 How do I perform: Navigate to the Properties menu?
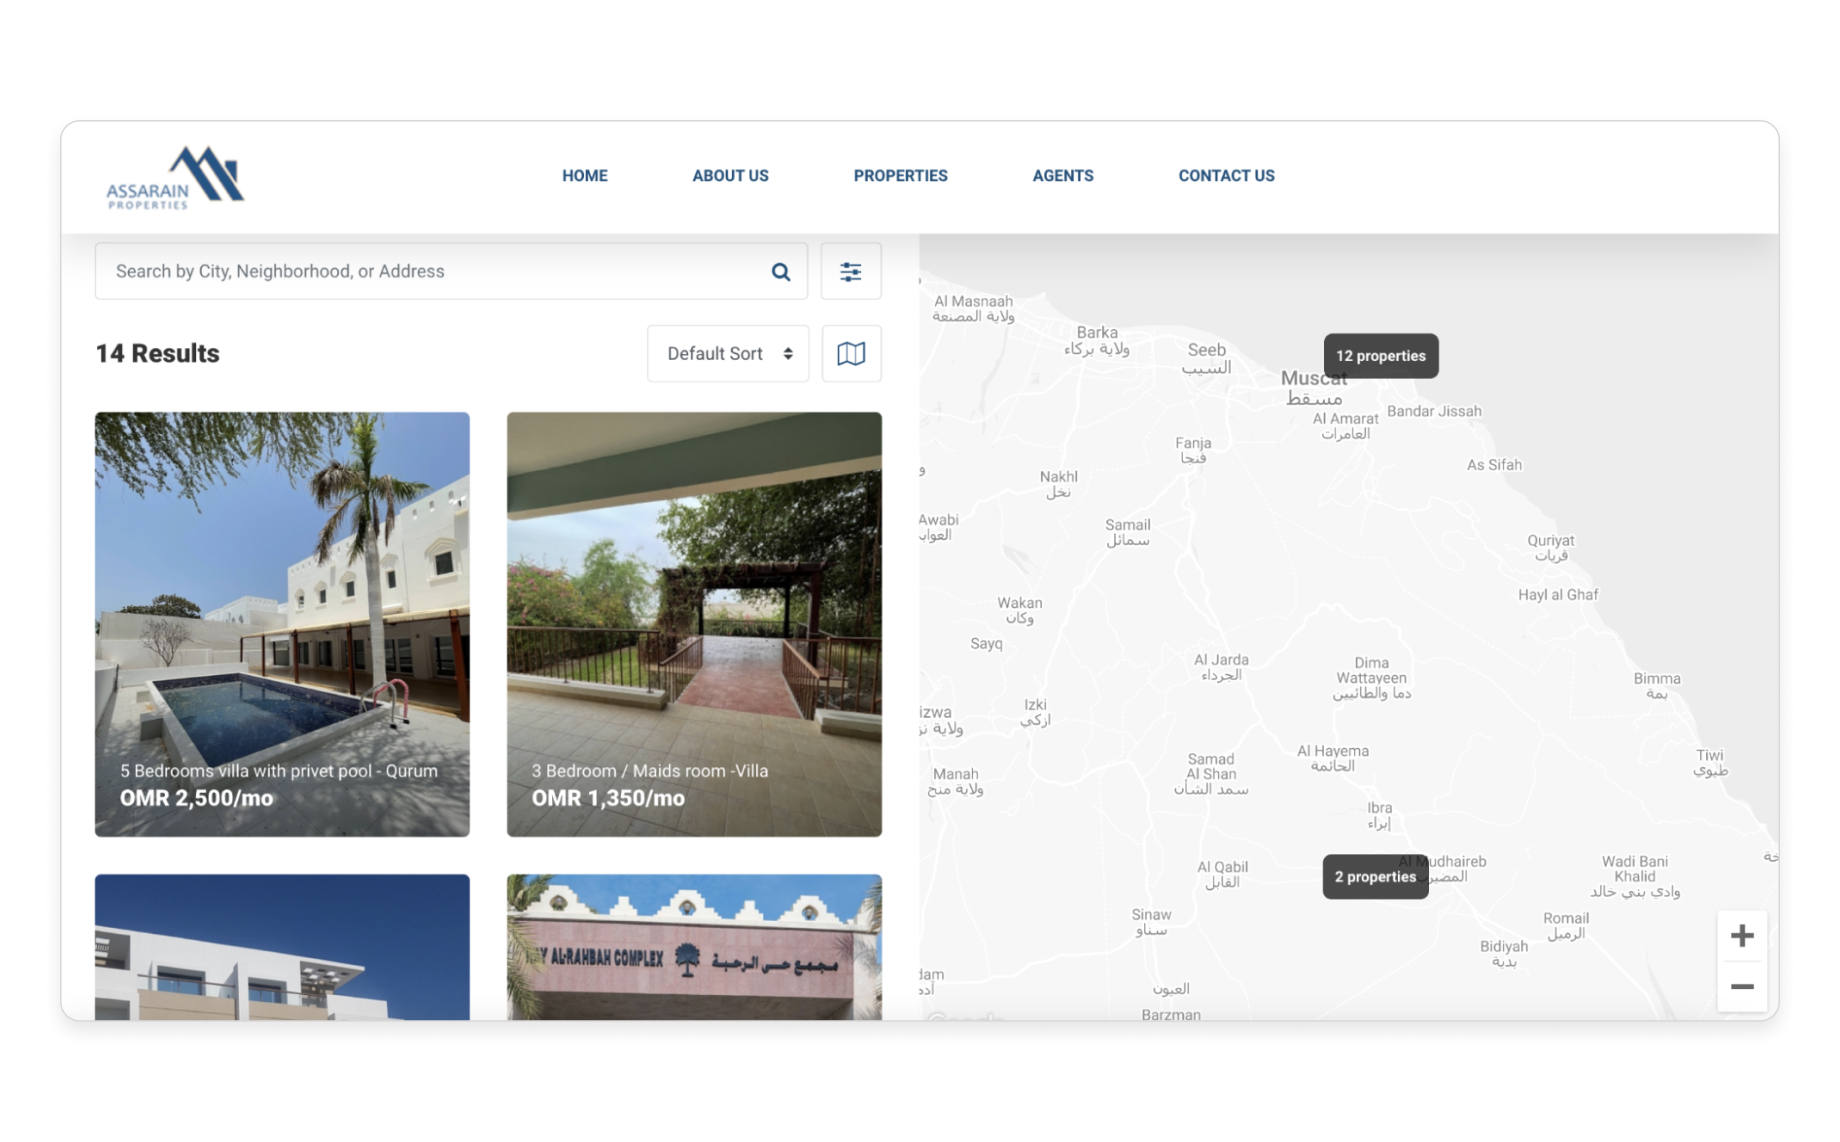tap(900, 176)
